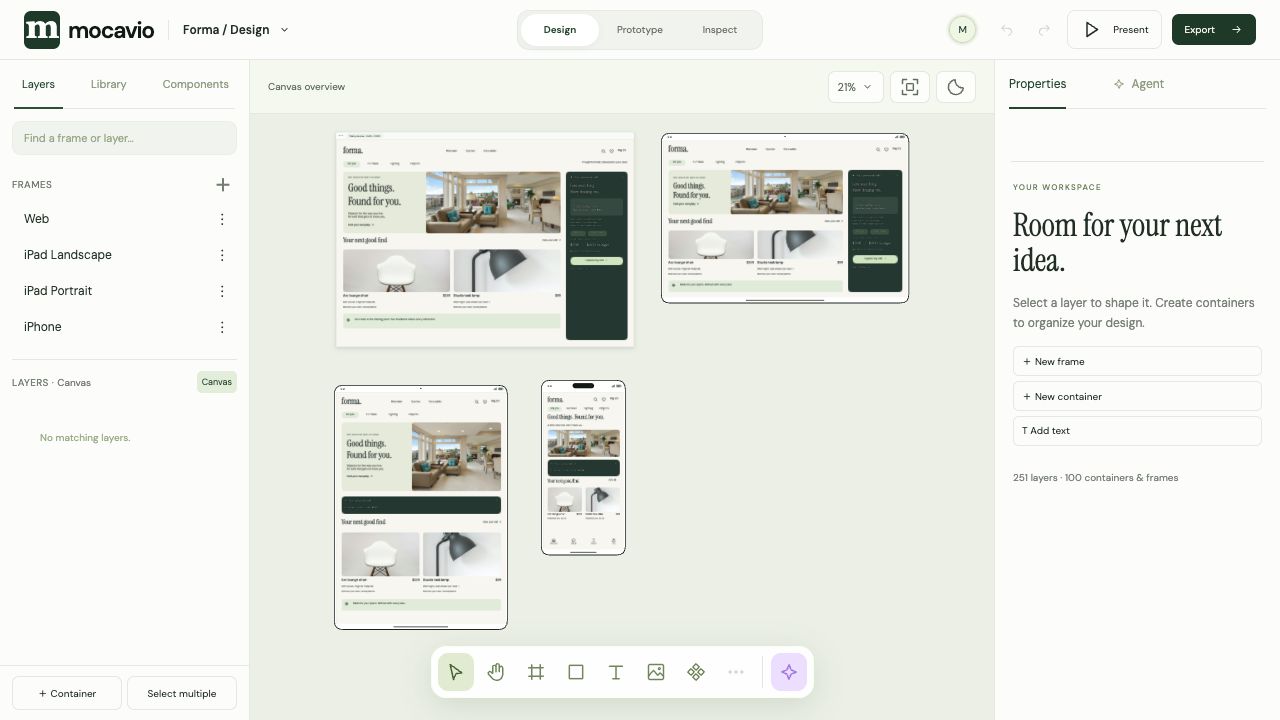The height and width of the screenshot is (720, 1280).
Task: Select the Text tool in toolbar
Action: 616,672
